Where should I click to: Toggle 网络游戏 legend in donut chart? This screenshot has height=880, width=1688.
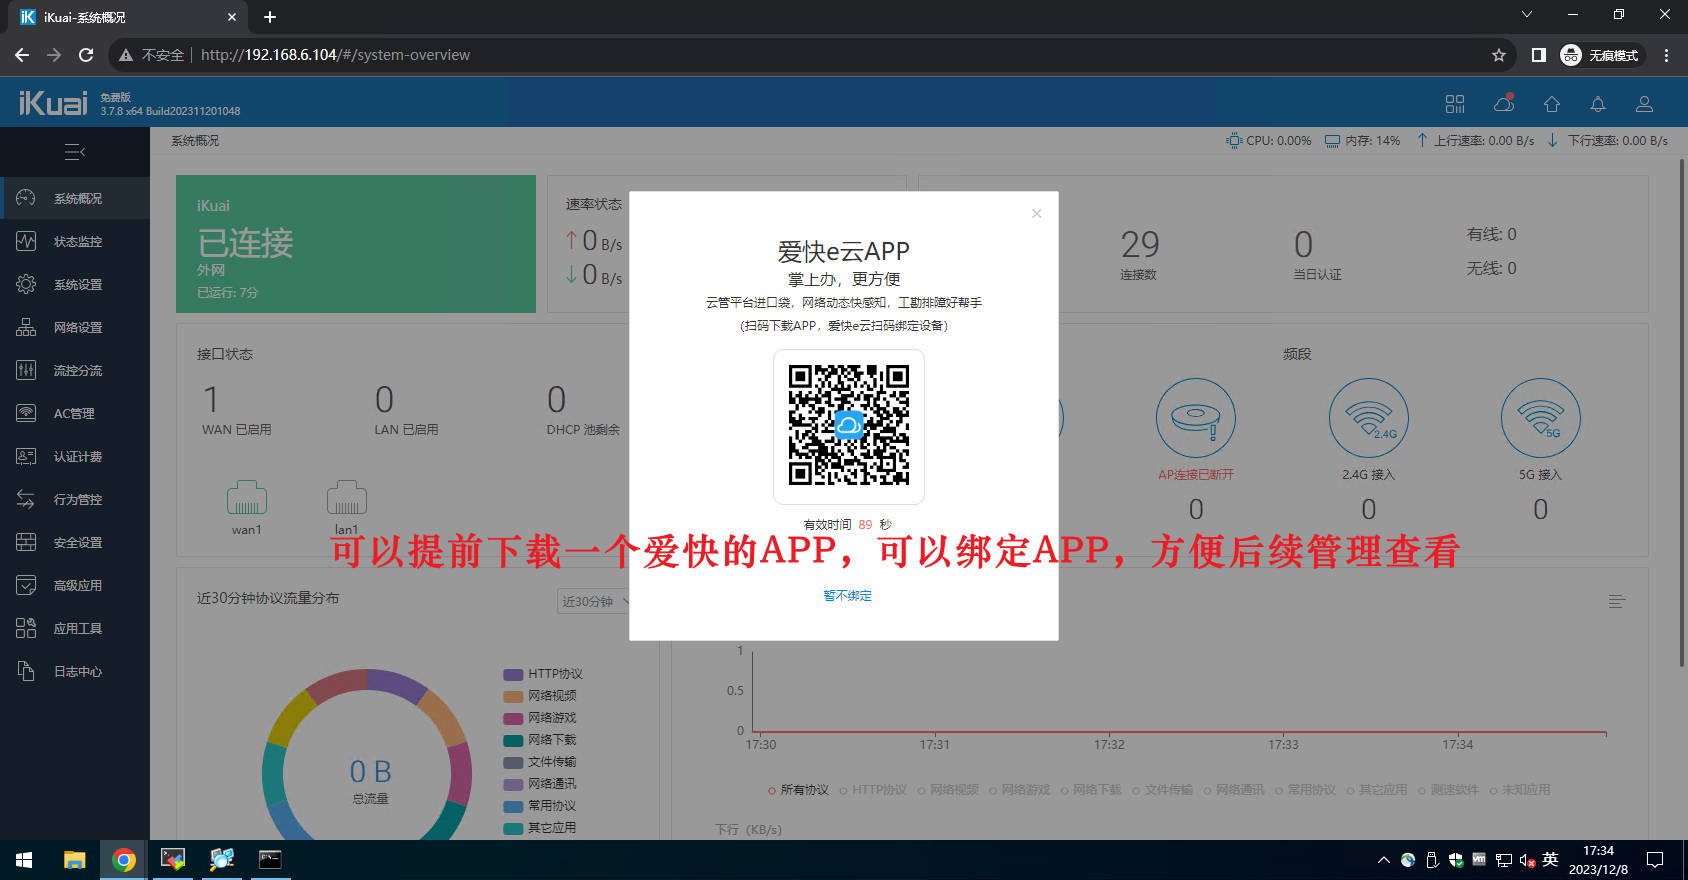click(540, 718)
